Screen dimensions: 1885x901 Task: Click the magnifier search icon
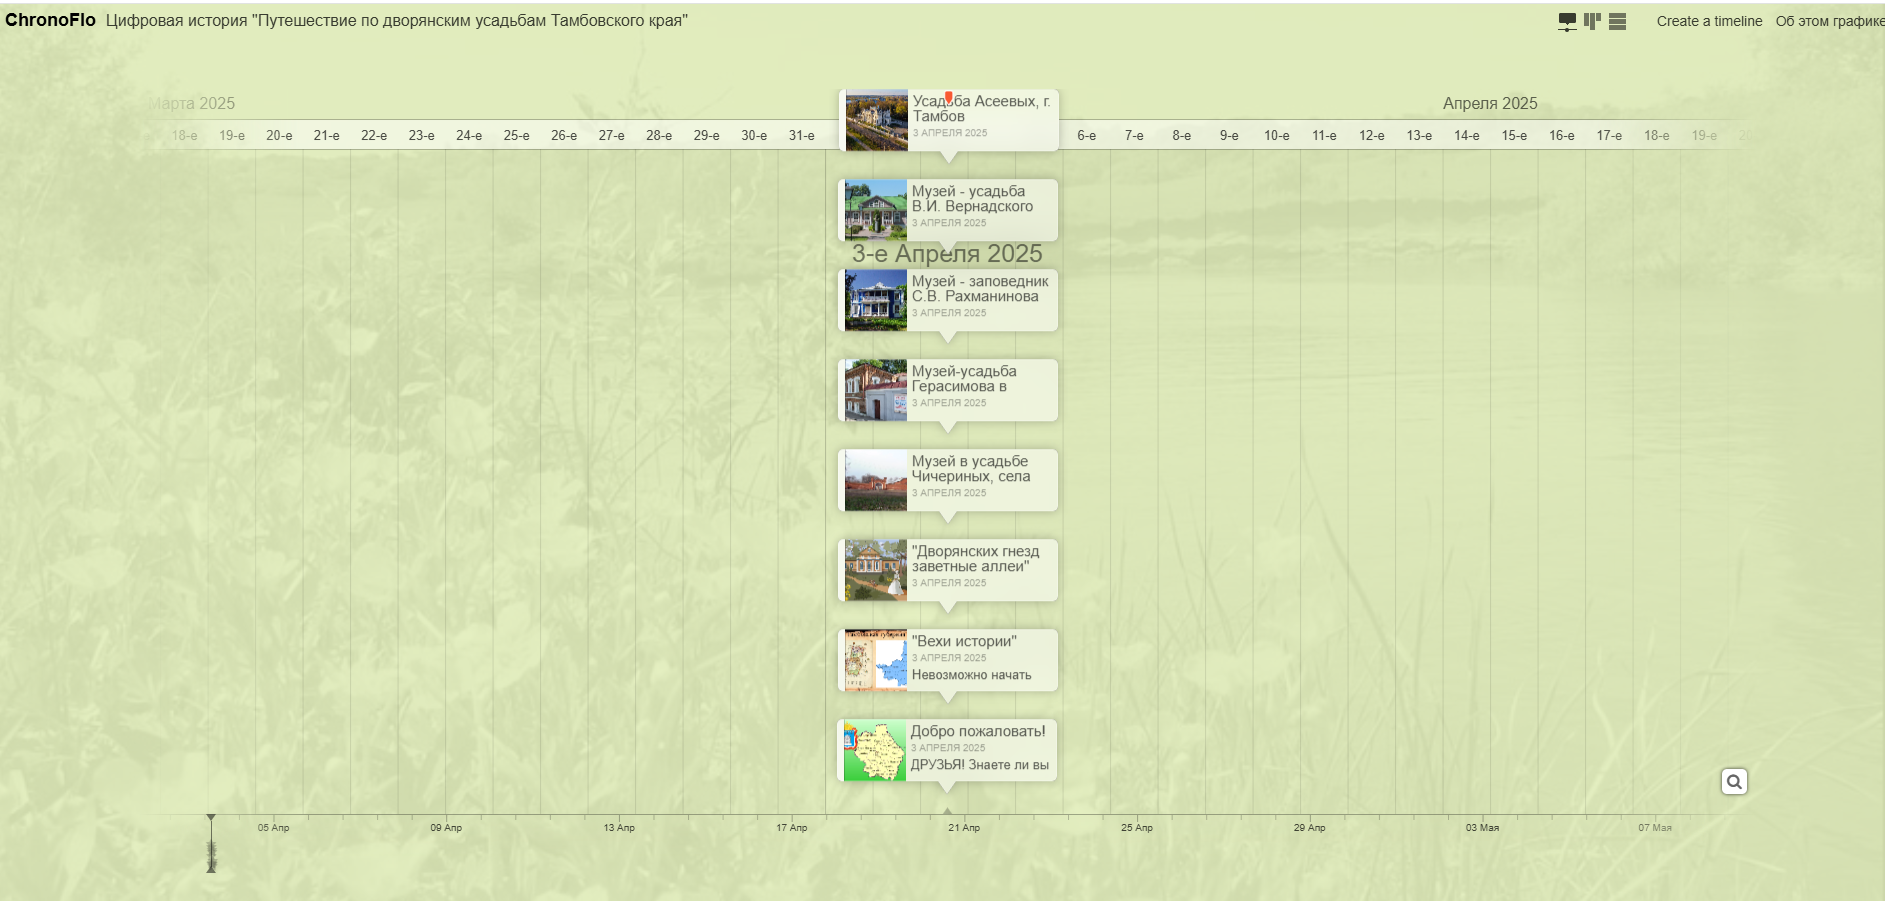coord(1734,782)
